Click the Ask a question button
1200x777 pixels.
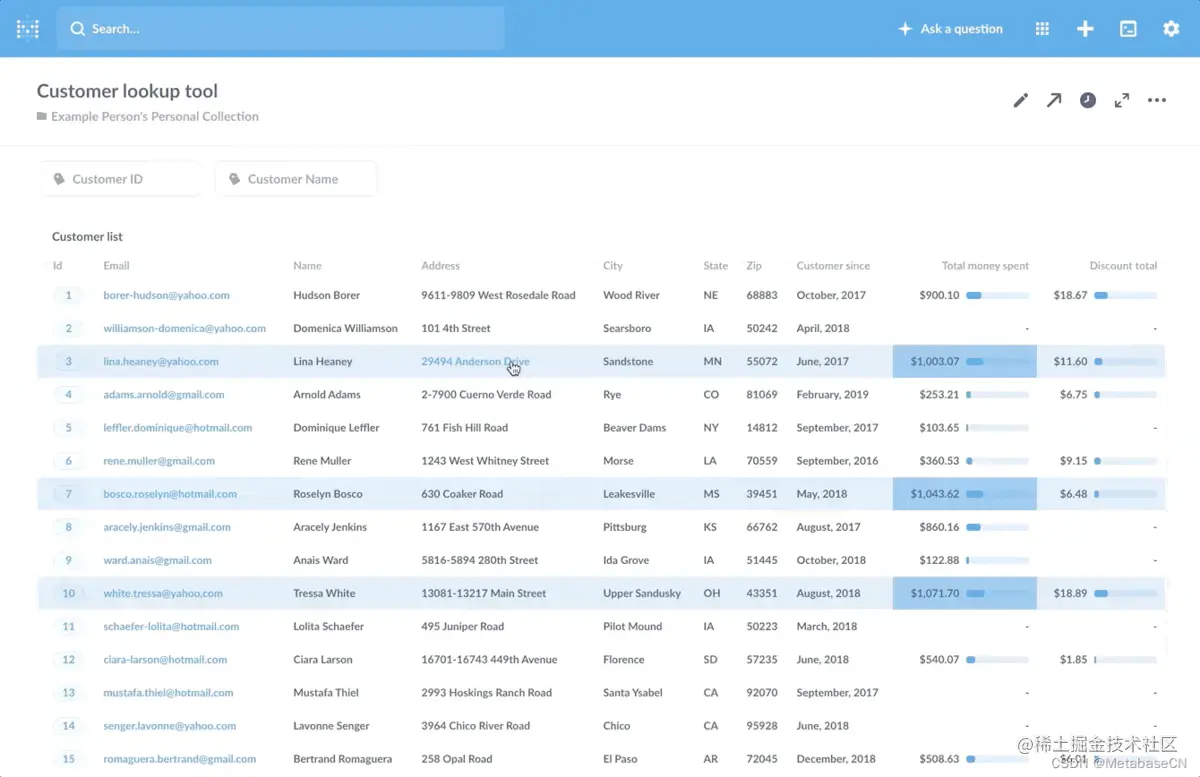coord(950,29)
